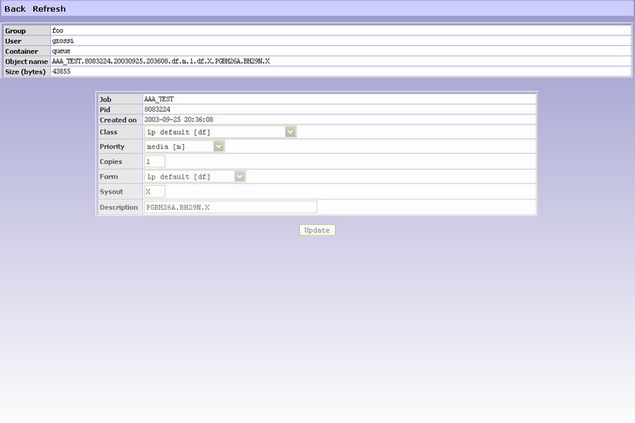Click the Pid value 8083224
This screenshot has height=423, width=635.
click(x=158, y=109)
